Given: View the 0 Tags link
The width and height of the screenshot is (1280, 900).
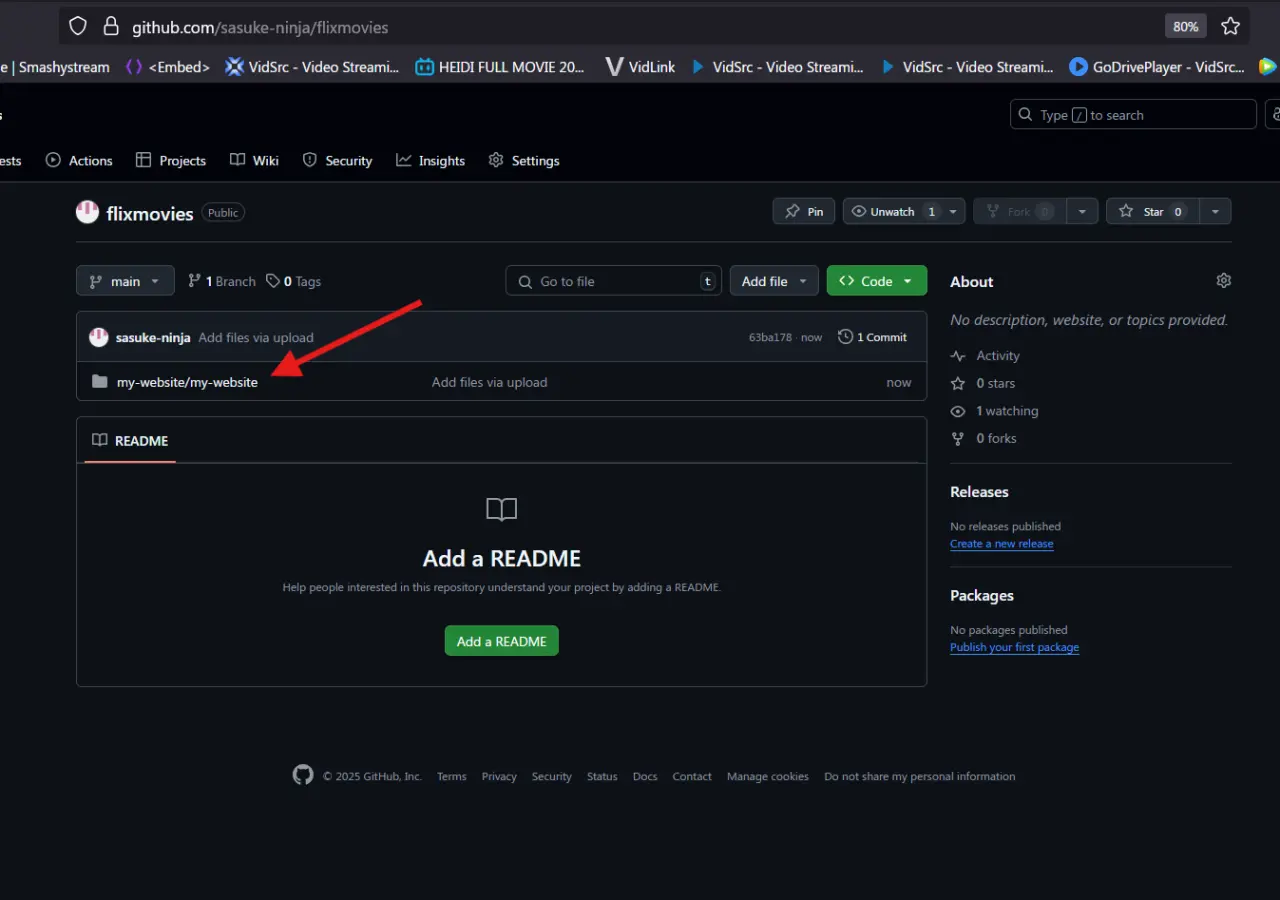Looking at the screenshot, I should coord(294,281).
